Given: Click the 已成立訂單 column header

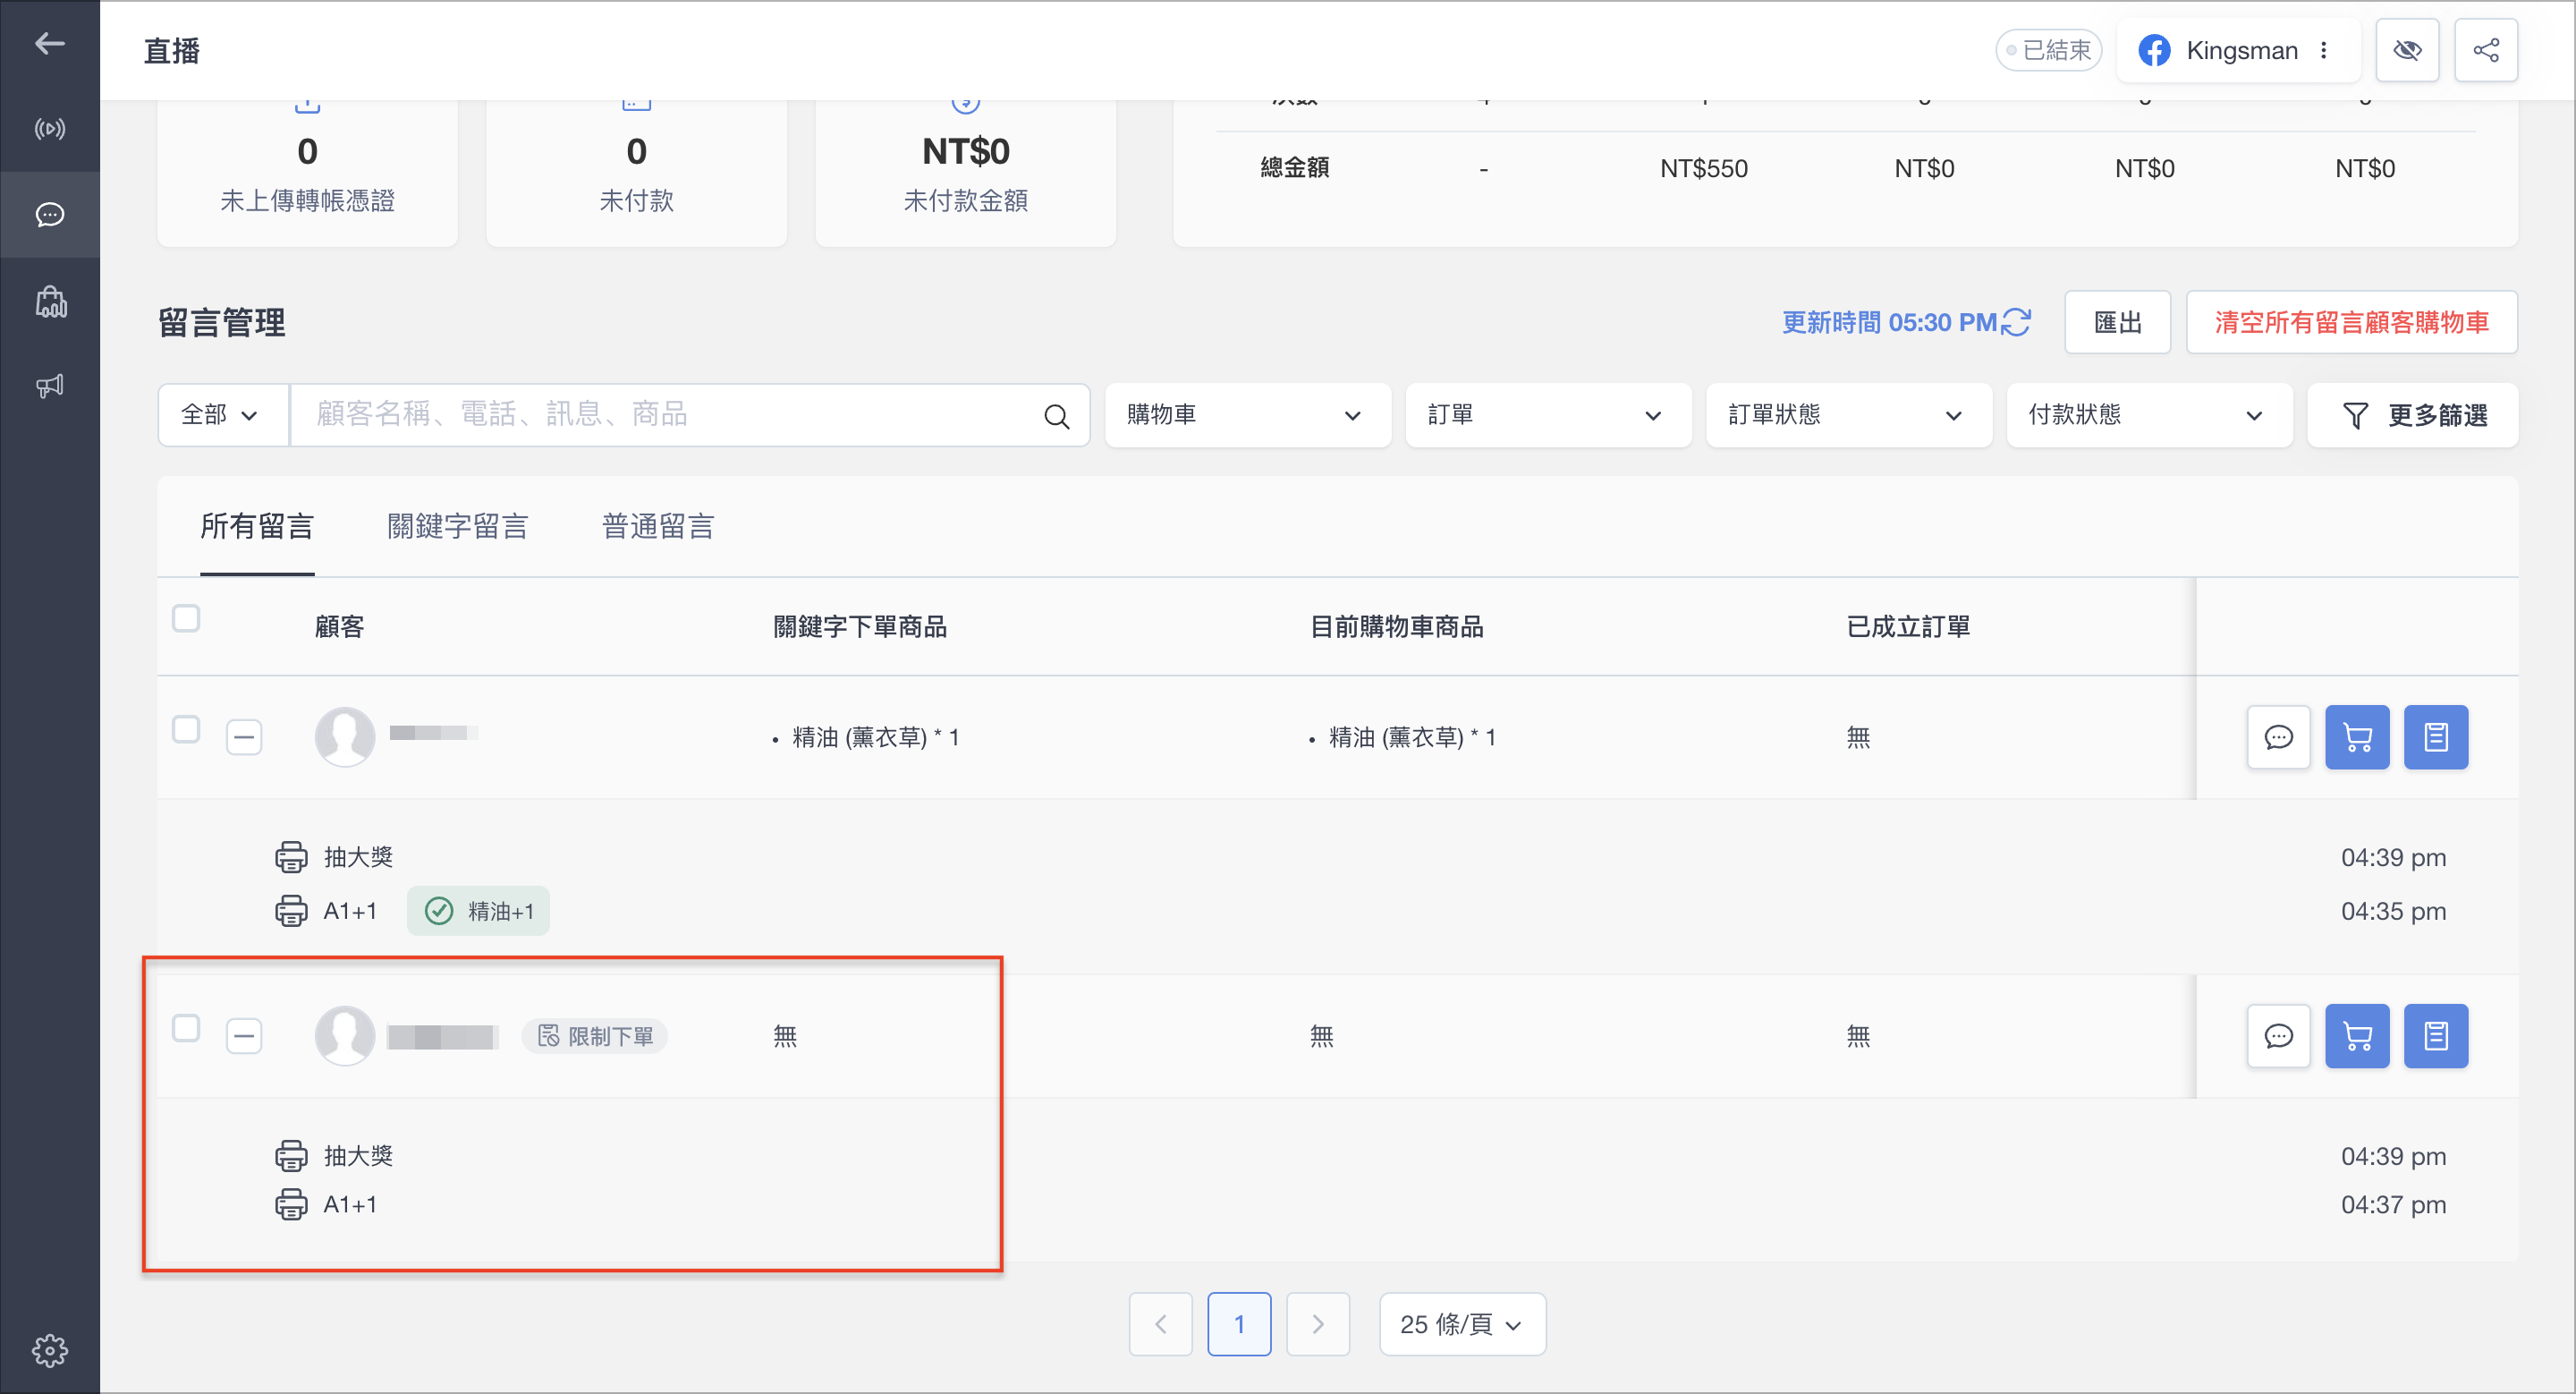Looking at the screenshot, I should 1908,627.
